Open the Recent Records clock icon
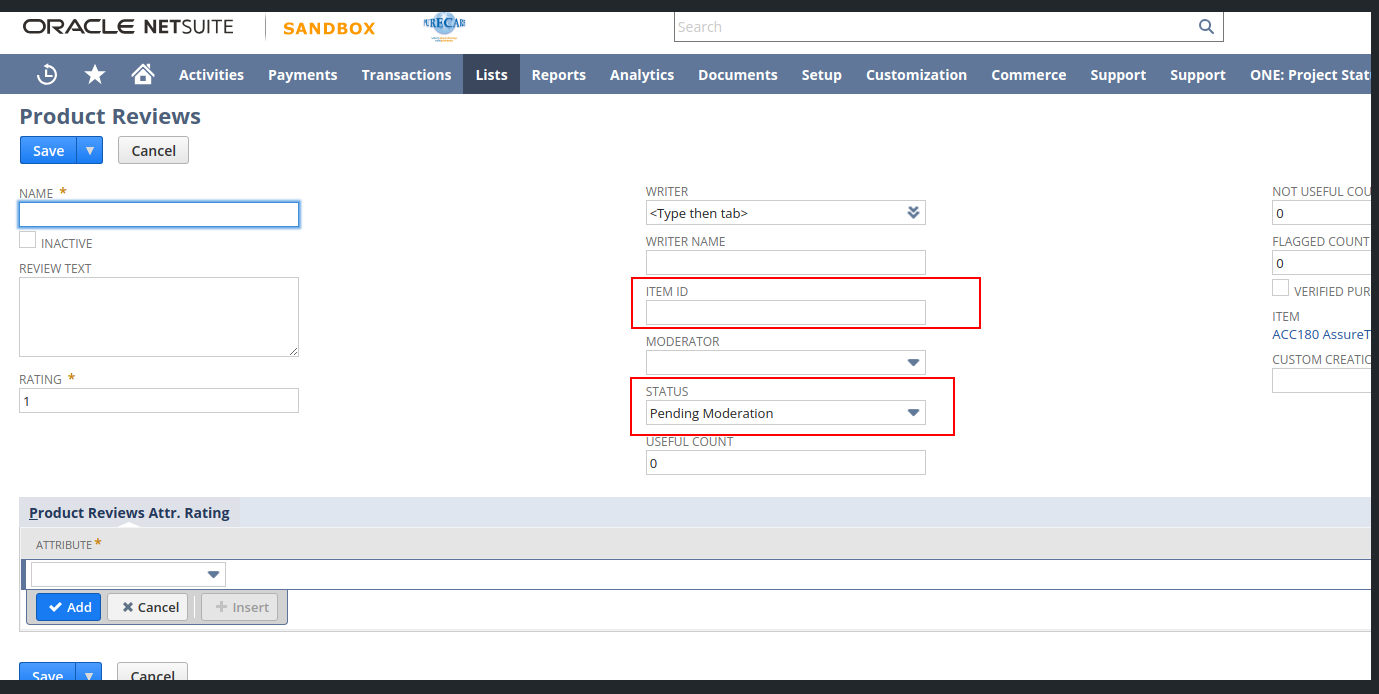1379x694 pixels. (47, 75)
